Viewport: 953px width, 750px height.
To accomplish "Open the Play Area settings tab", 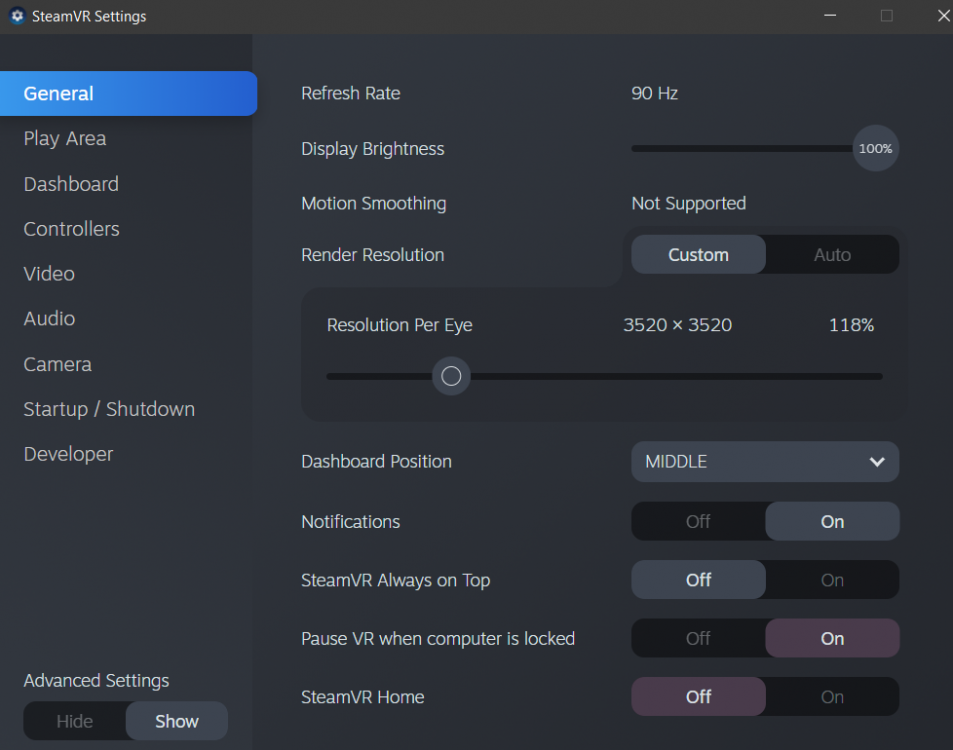I will [x=65, y=139].
